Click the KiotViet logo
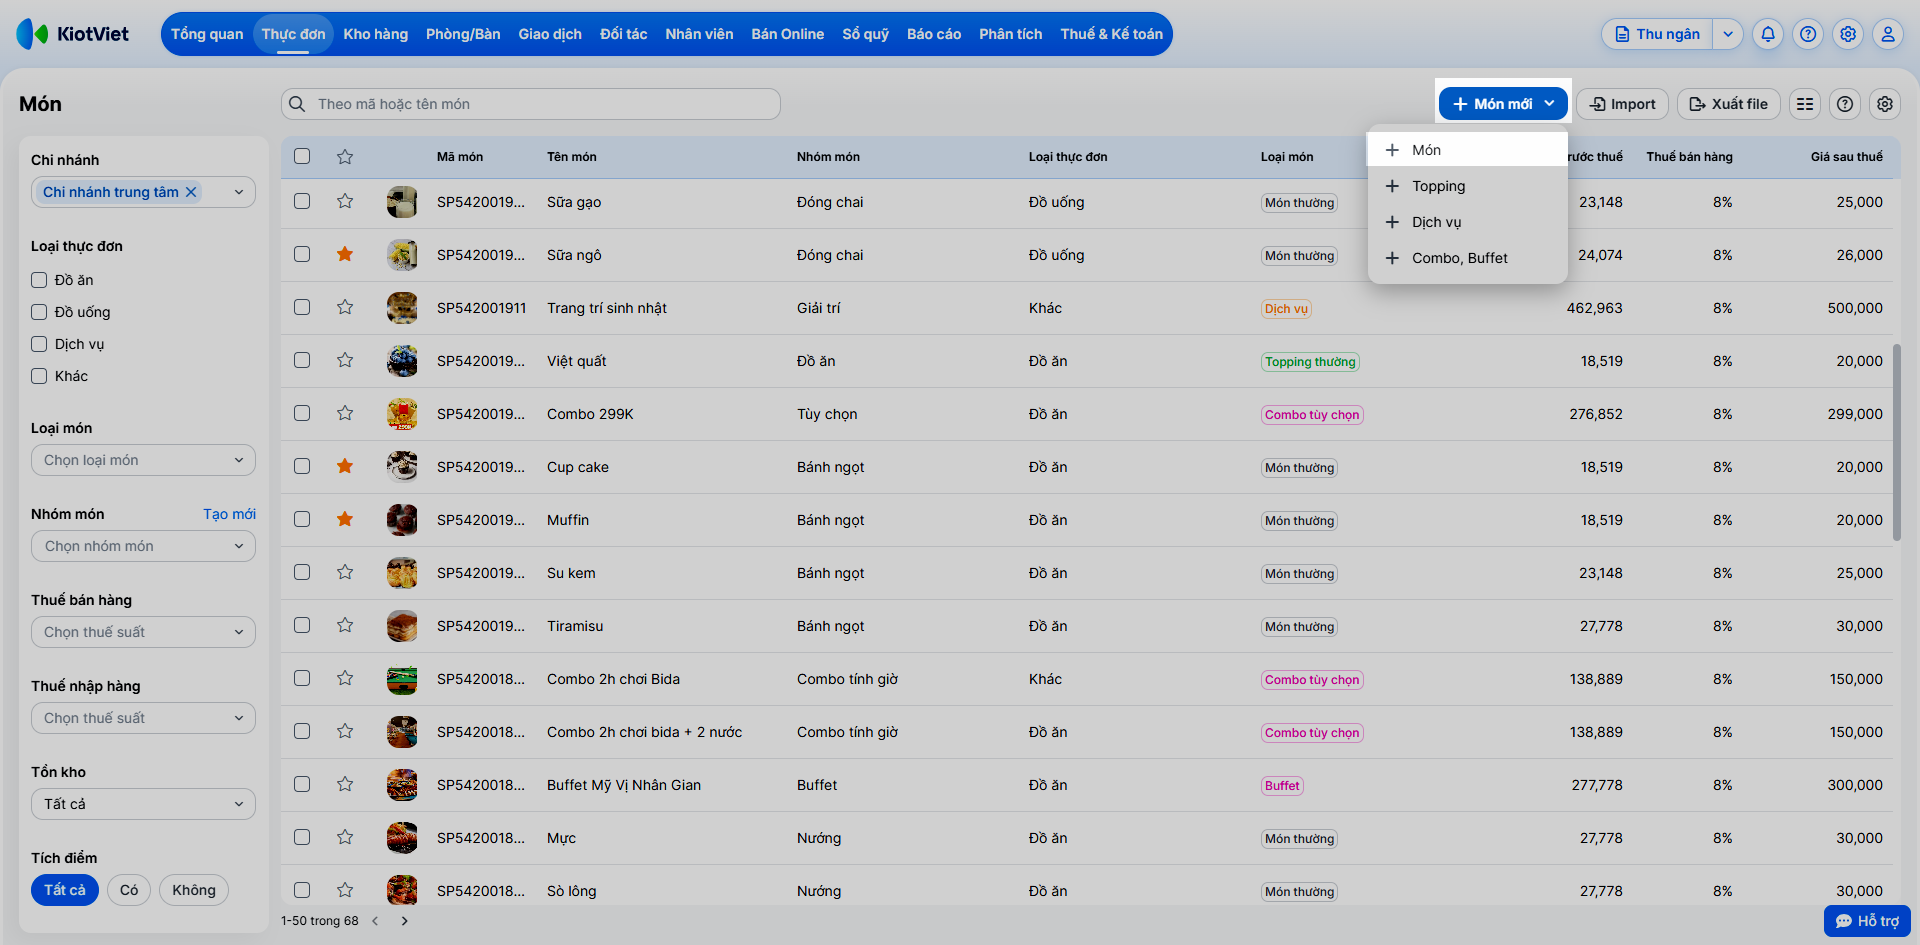This screenshot has width=1920, height=945. [x=73, y=34]
